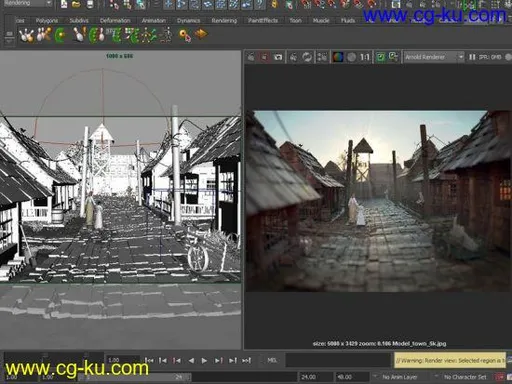Image resolution: width=512 pixels, height=384 pixels.
Task: Click the yellow connected-nodes shelf icon
Action: tap(149, 35)
